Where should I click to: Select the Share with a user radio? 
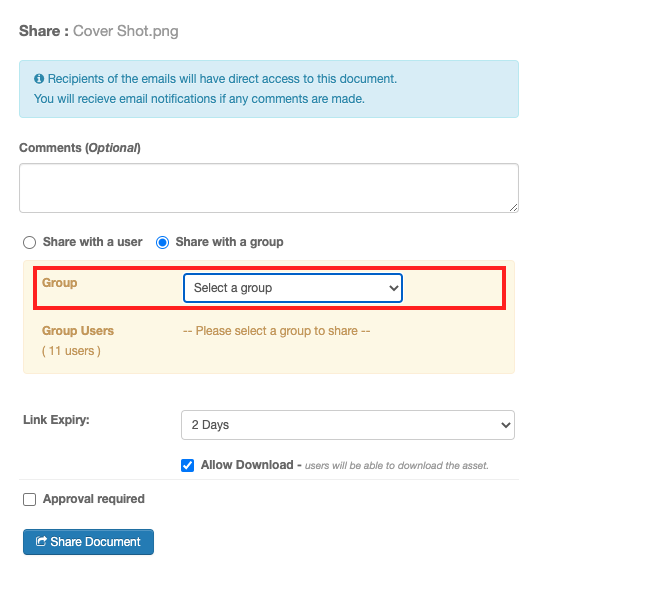29,242
